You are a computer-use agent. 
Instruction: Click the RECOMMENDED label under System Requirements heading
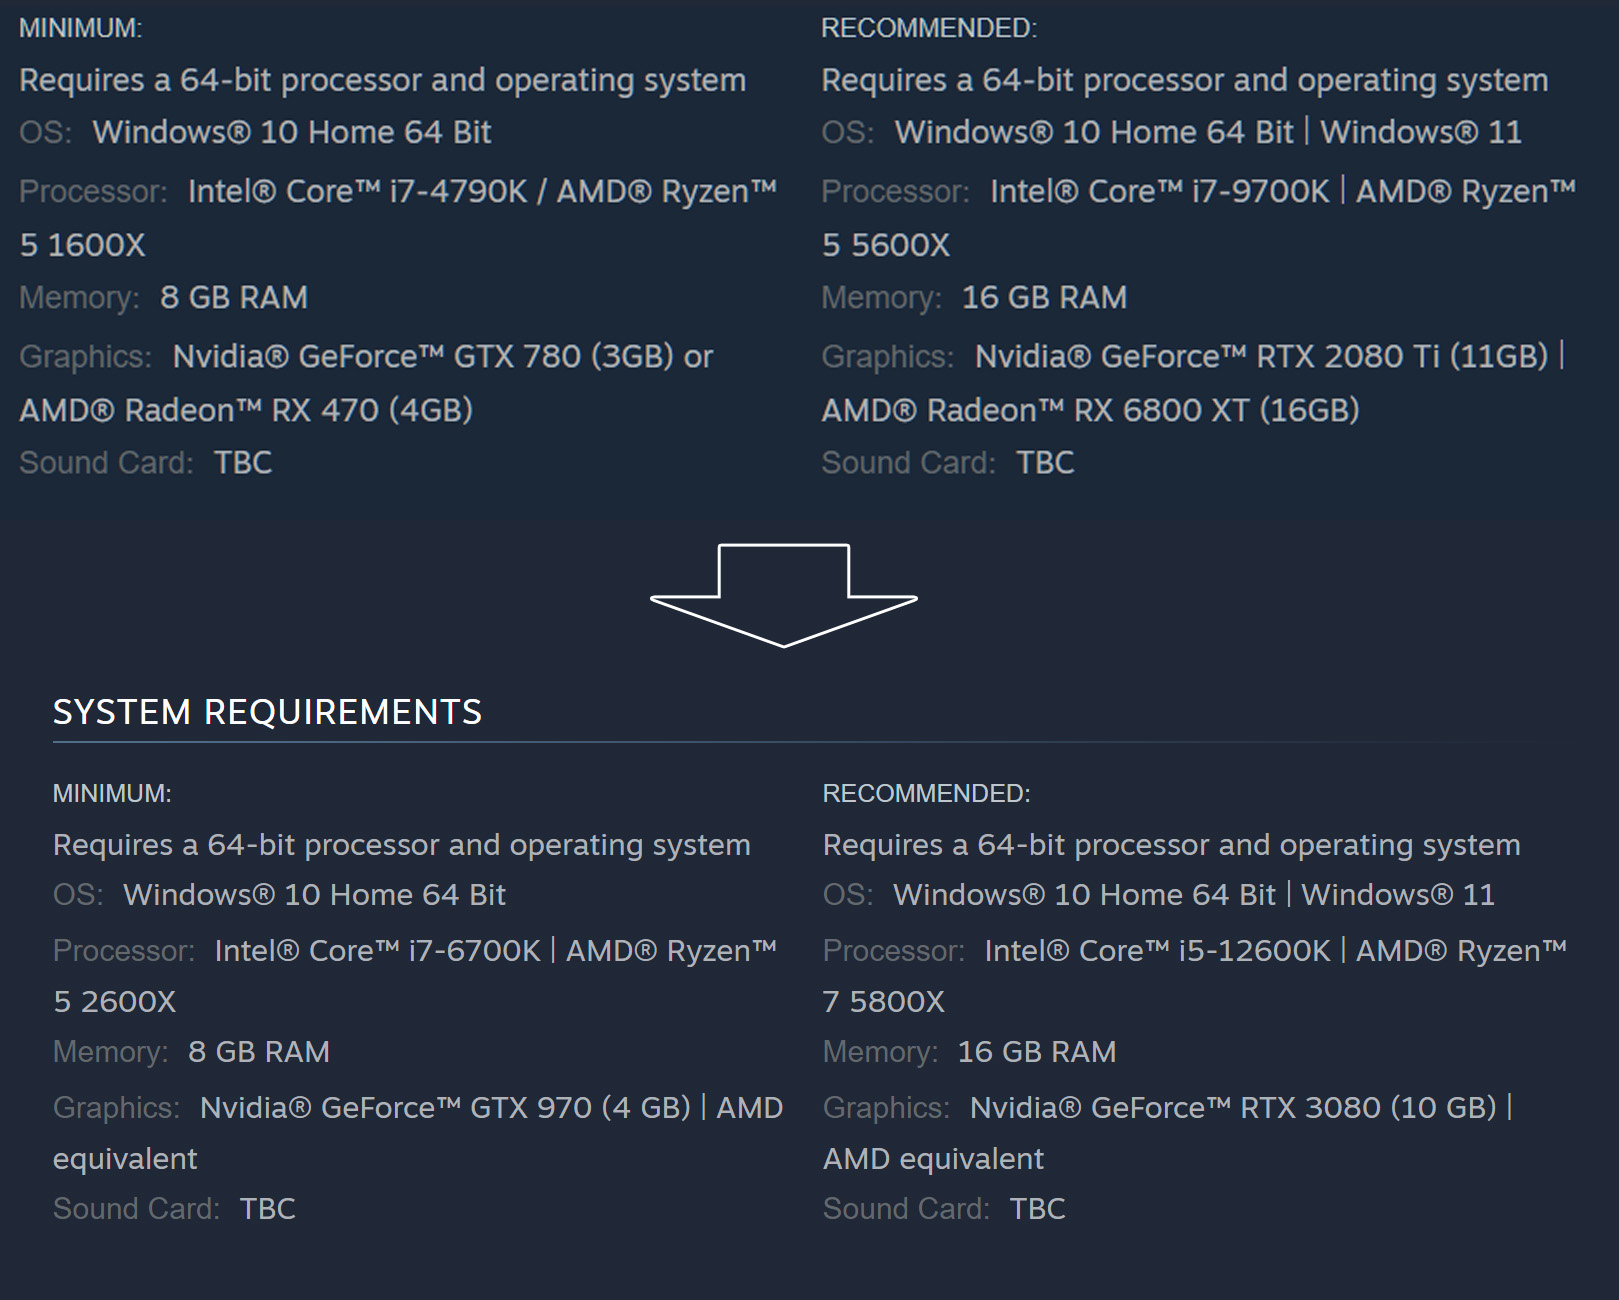click(926, 793)
